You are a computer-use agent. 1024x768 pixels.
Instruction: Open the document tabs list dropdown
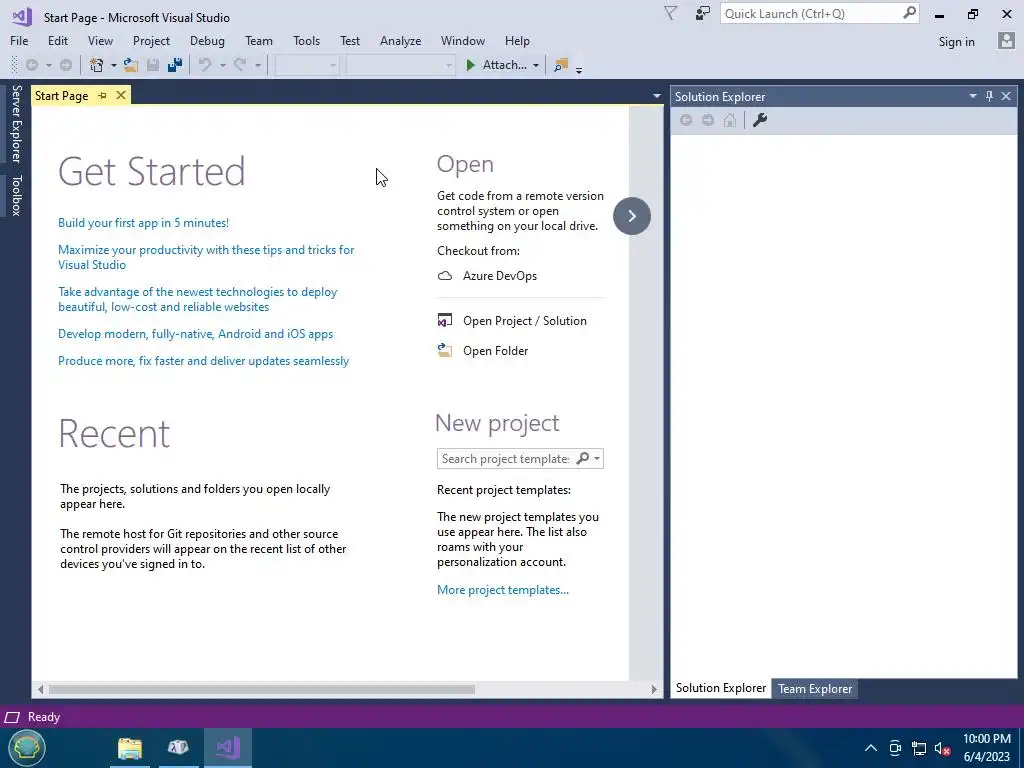click(656, 96)
